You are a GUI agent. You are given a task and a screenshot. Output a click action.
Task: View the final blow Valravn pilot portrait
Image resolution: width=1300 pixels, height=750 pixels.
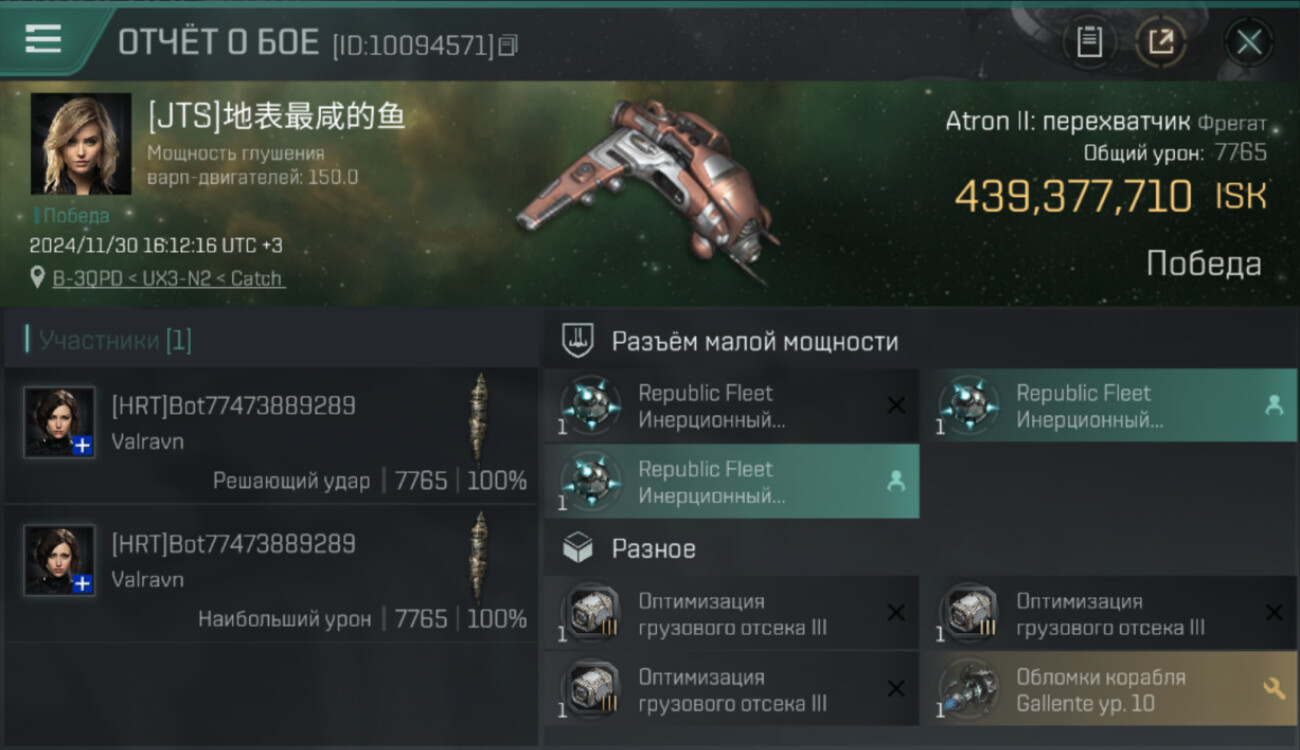(x=60, y=422)
